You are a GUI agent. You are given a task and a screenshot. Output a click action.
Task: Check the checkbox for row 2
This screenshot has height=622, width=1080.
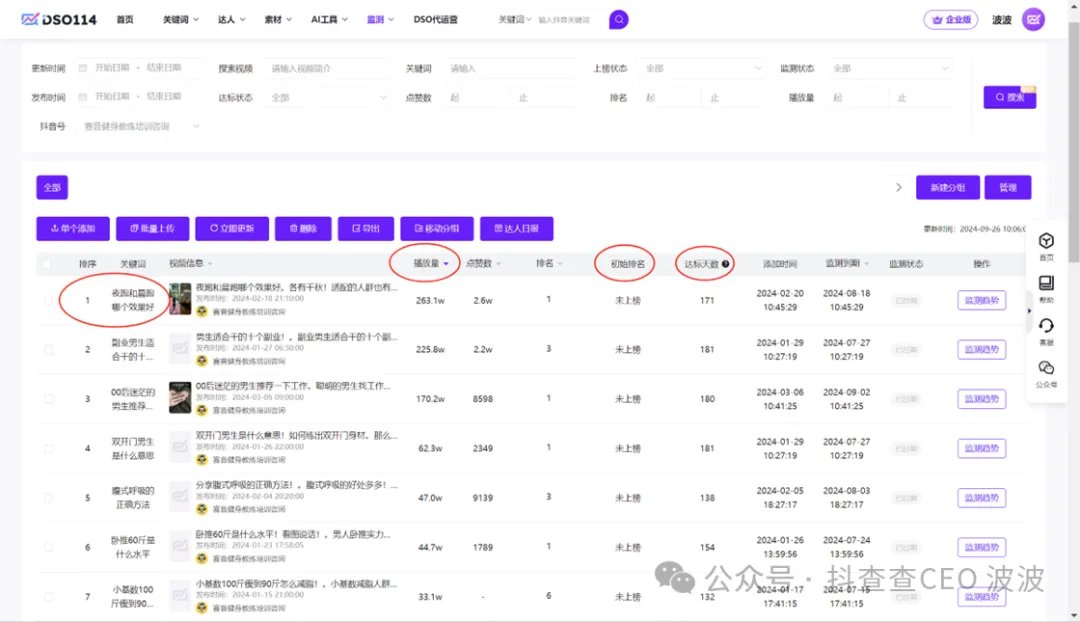click(x=48, y=349)
